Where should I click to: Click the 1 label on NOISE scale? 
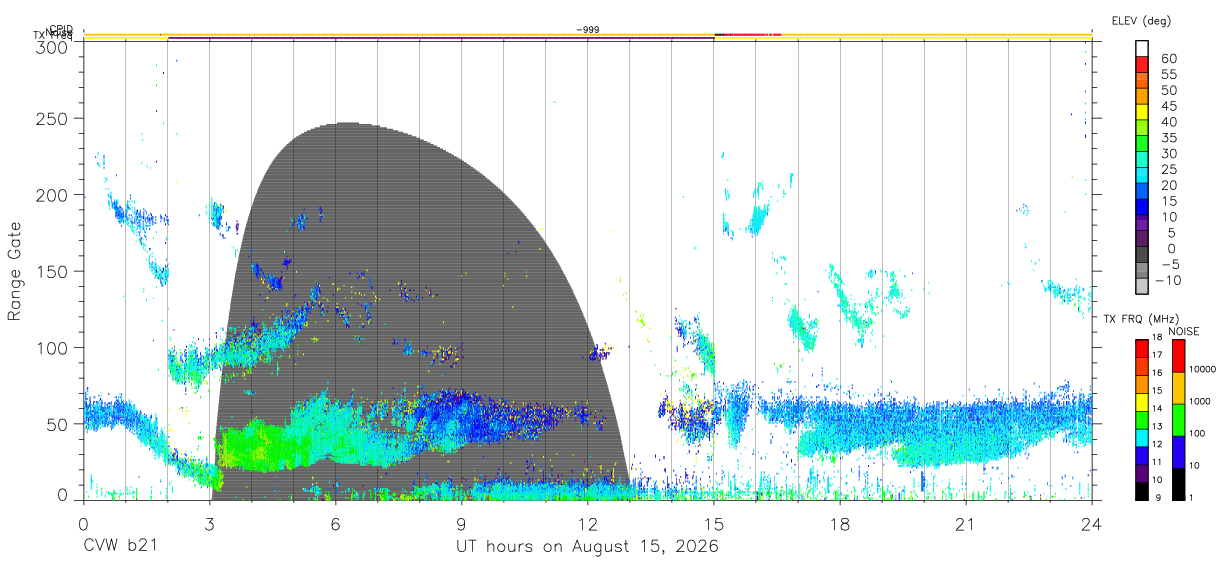(x=1193, y=497)
